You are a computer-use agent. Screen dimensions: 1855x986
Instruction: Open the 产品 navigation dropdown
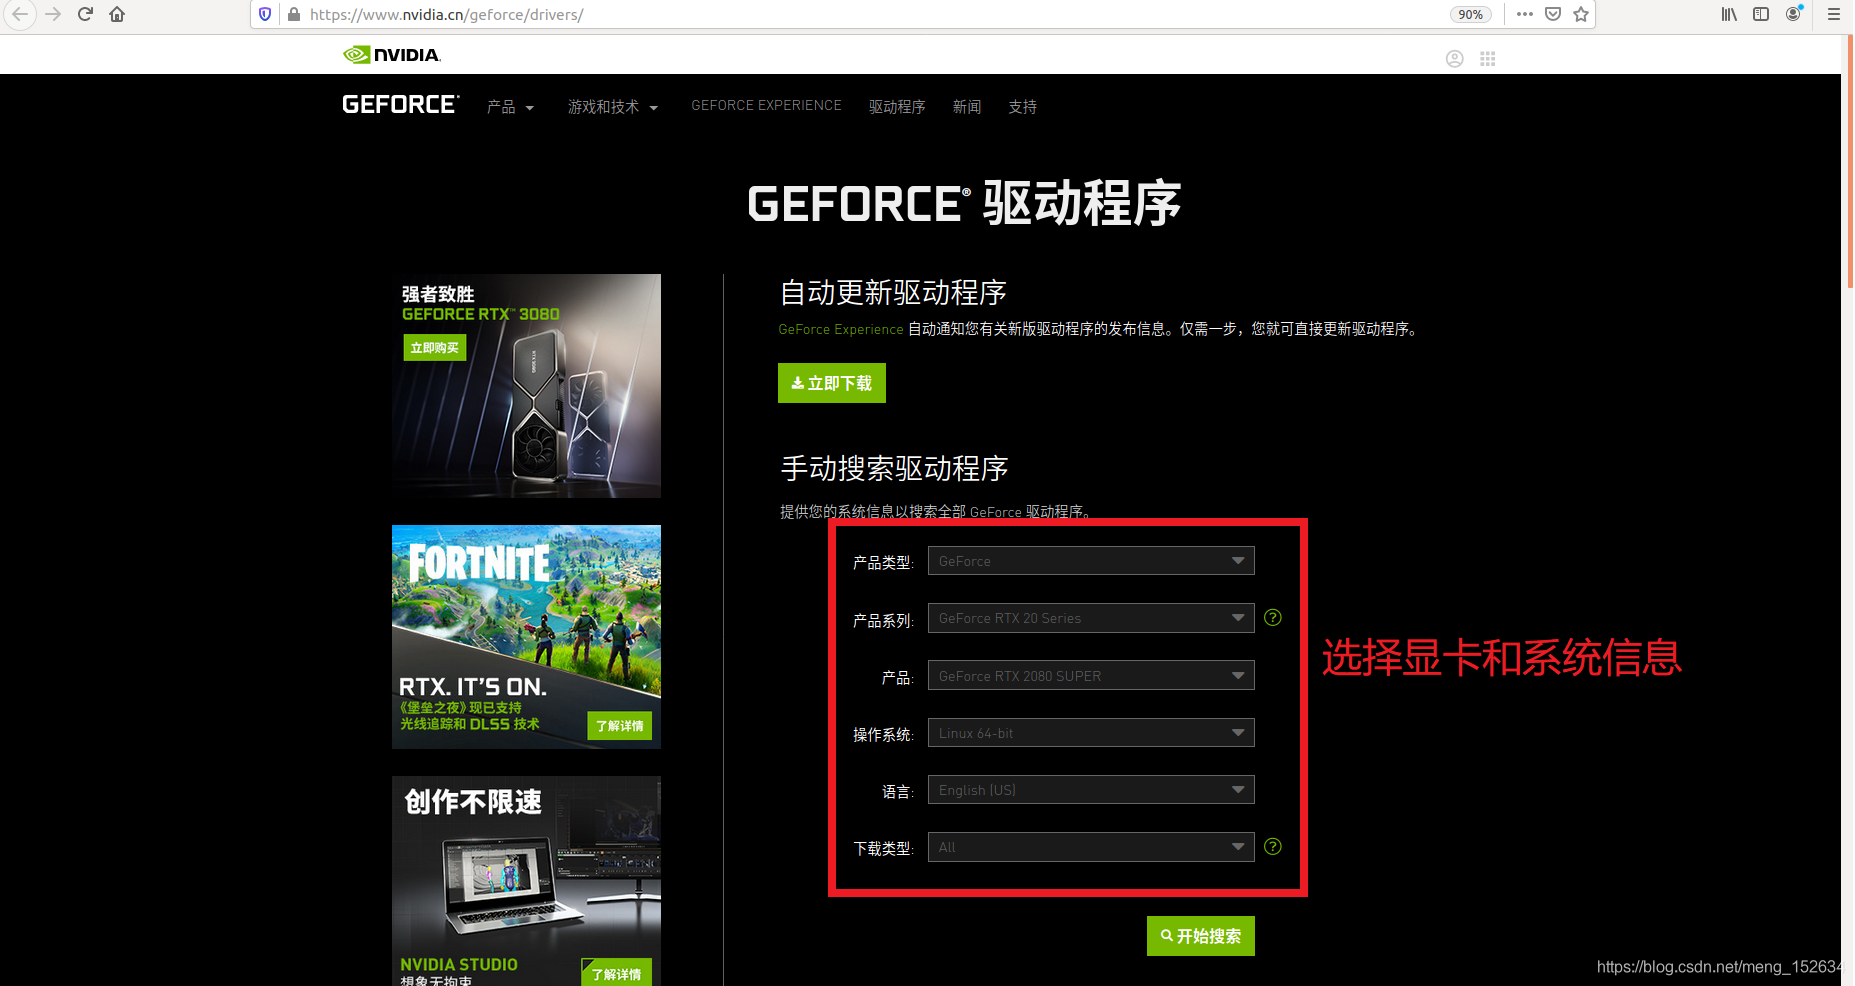pos(510,107)
